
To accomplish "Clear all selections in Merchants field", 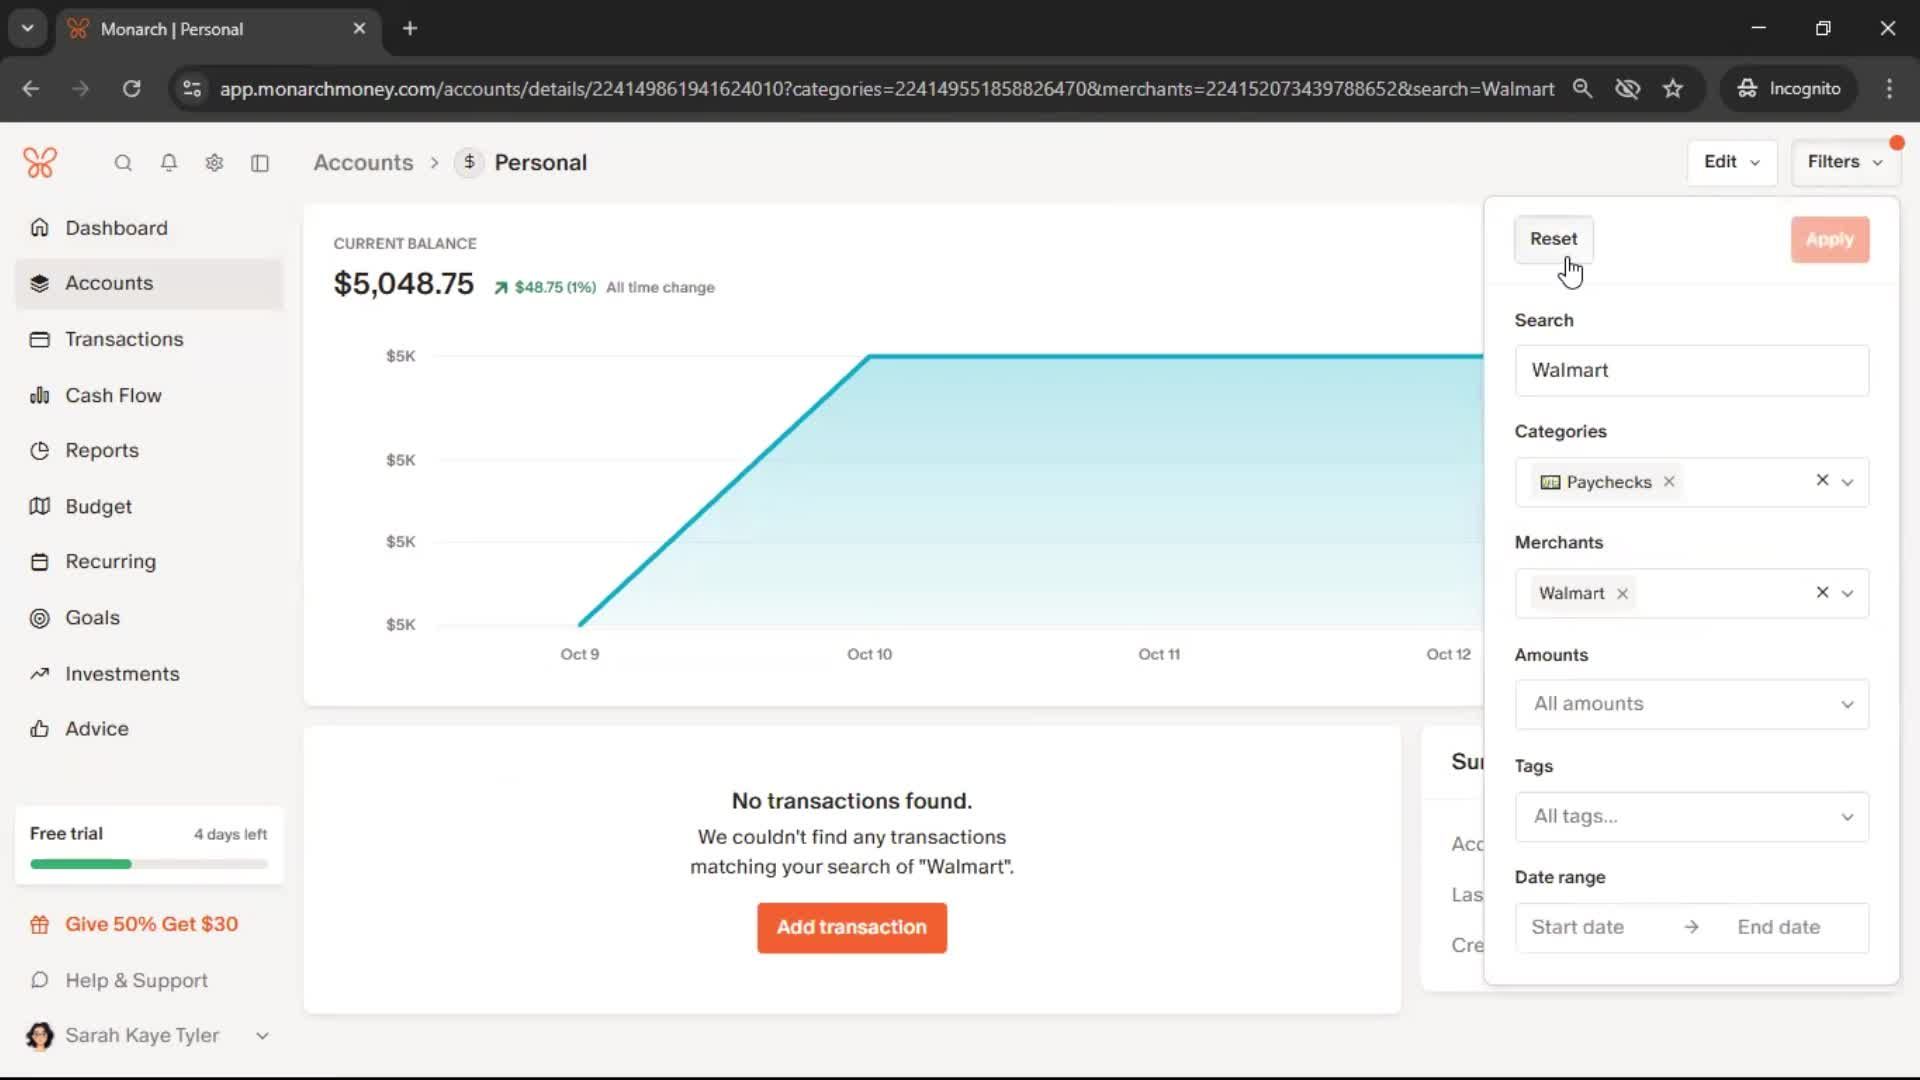I will click(1822, 592).
